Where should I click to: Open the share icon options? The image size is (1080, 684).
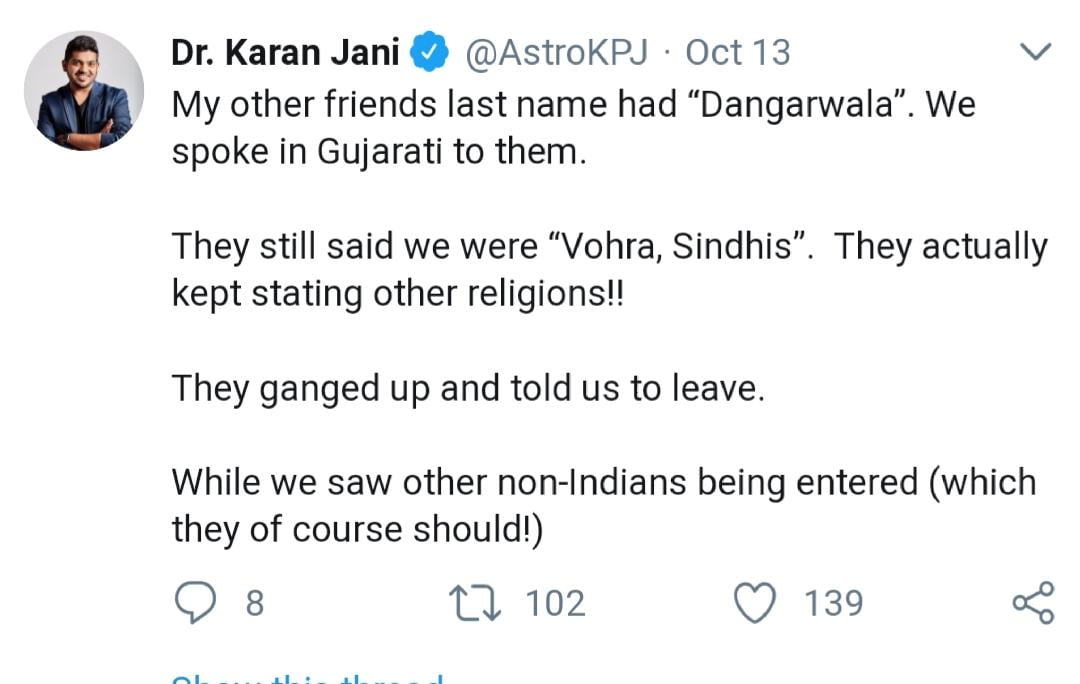(1033, 603)
